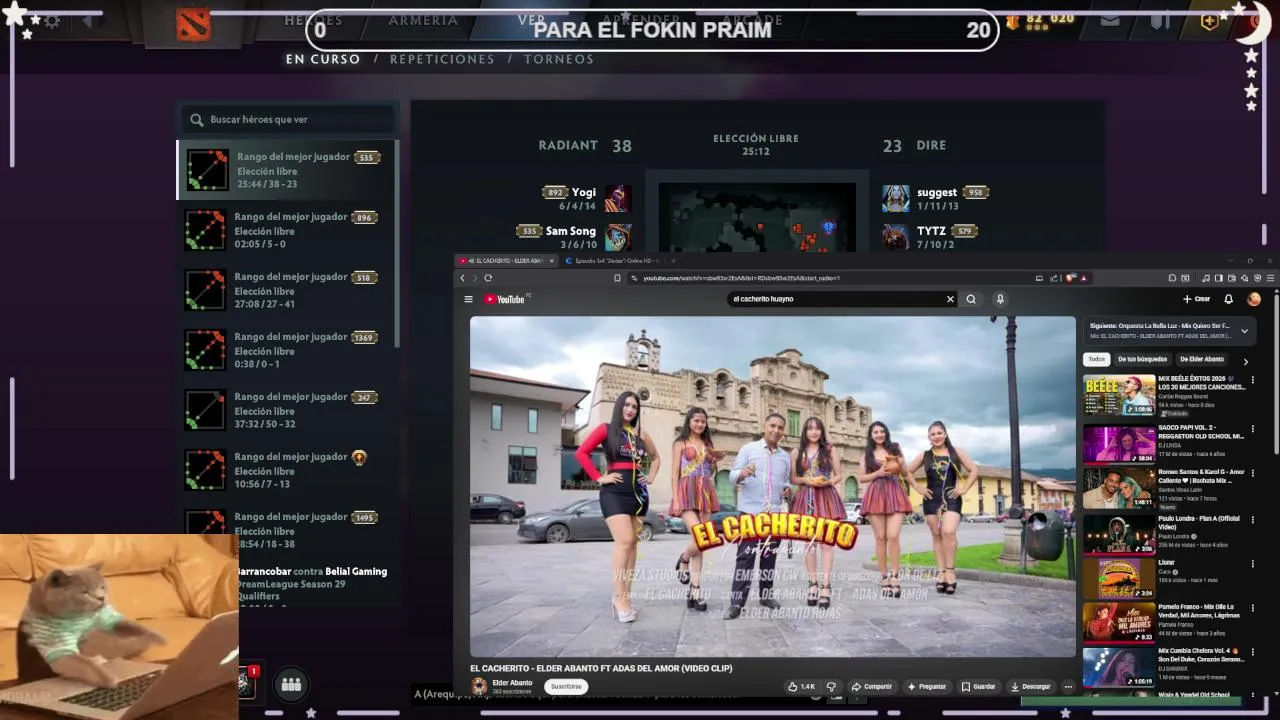Open options for Llorar video
This screenshot has width=1280, height=720.
pos(1252,564)
